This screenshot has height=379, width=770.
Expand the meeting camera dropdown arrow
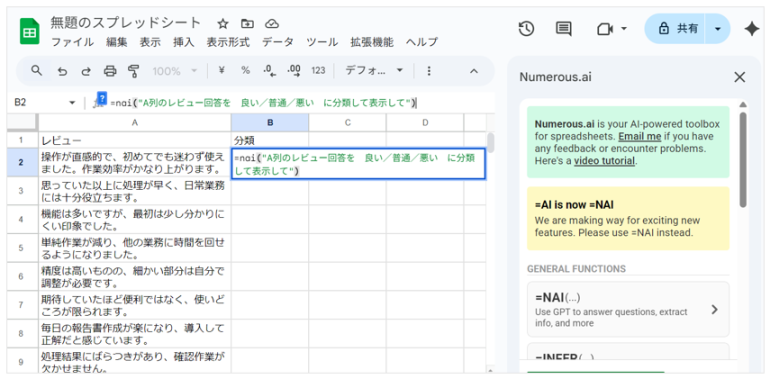click(624, 29)
